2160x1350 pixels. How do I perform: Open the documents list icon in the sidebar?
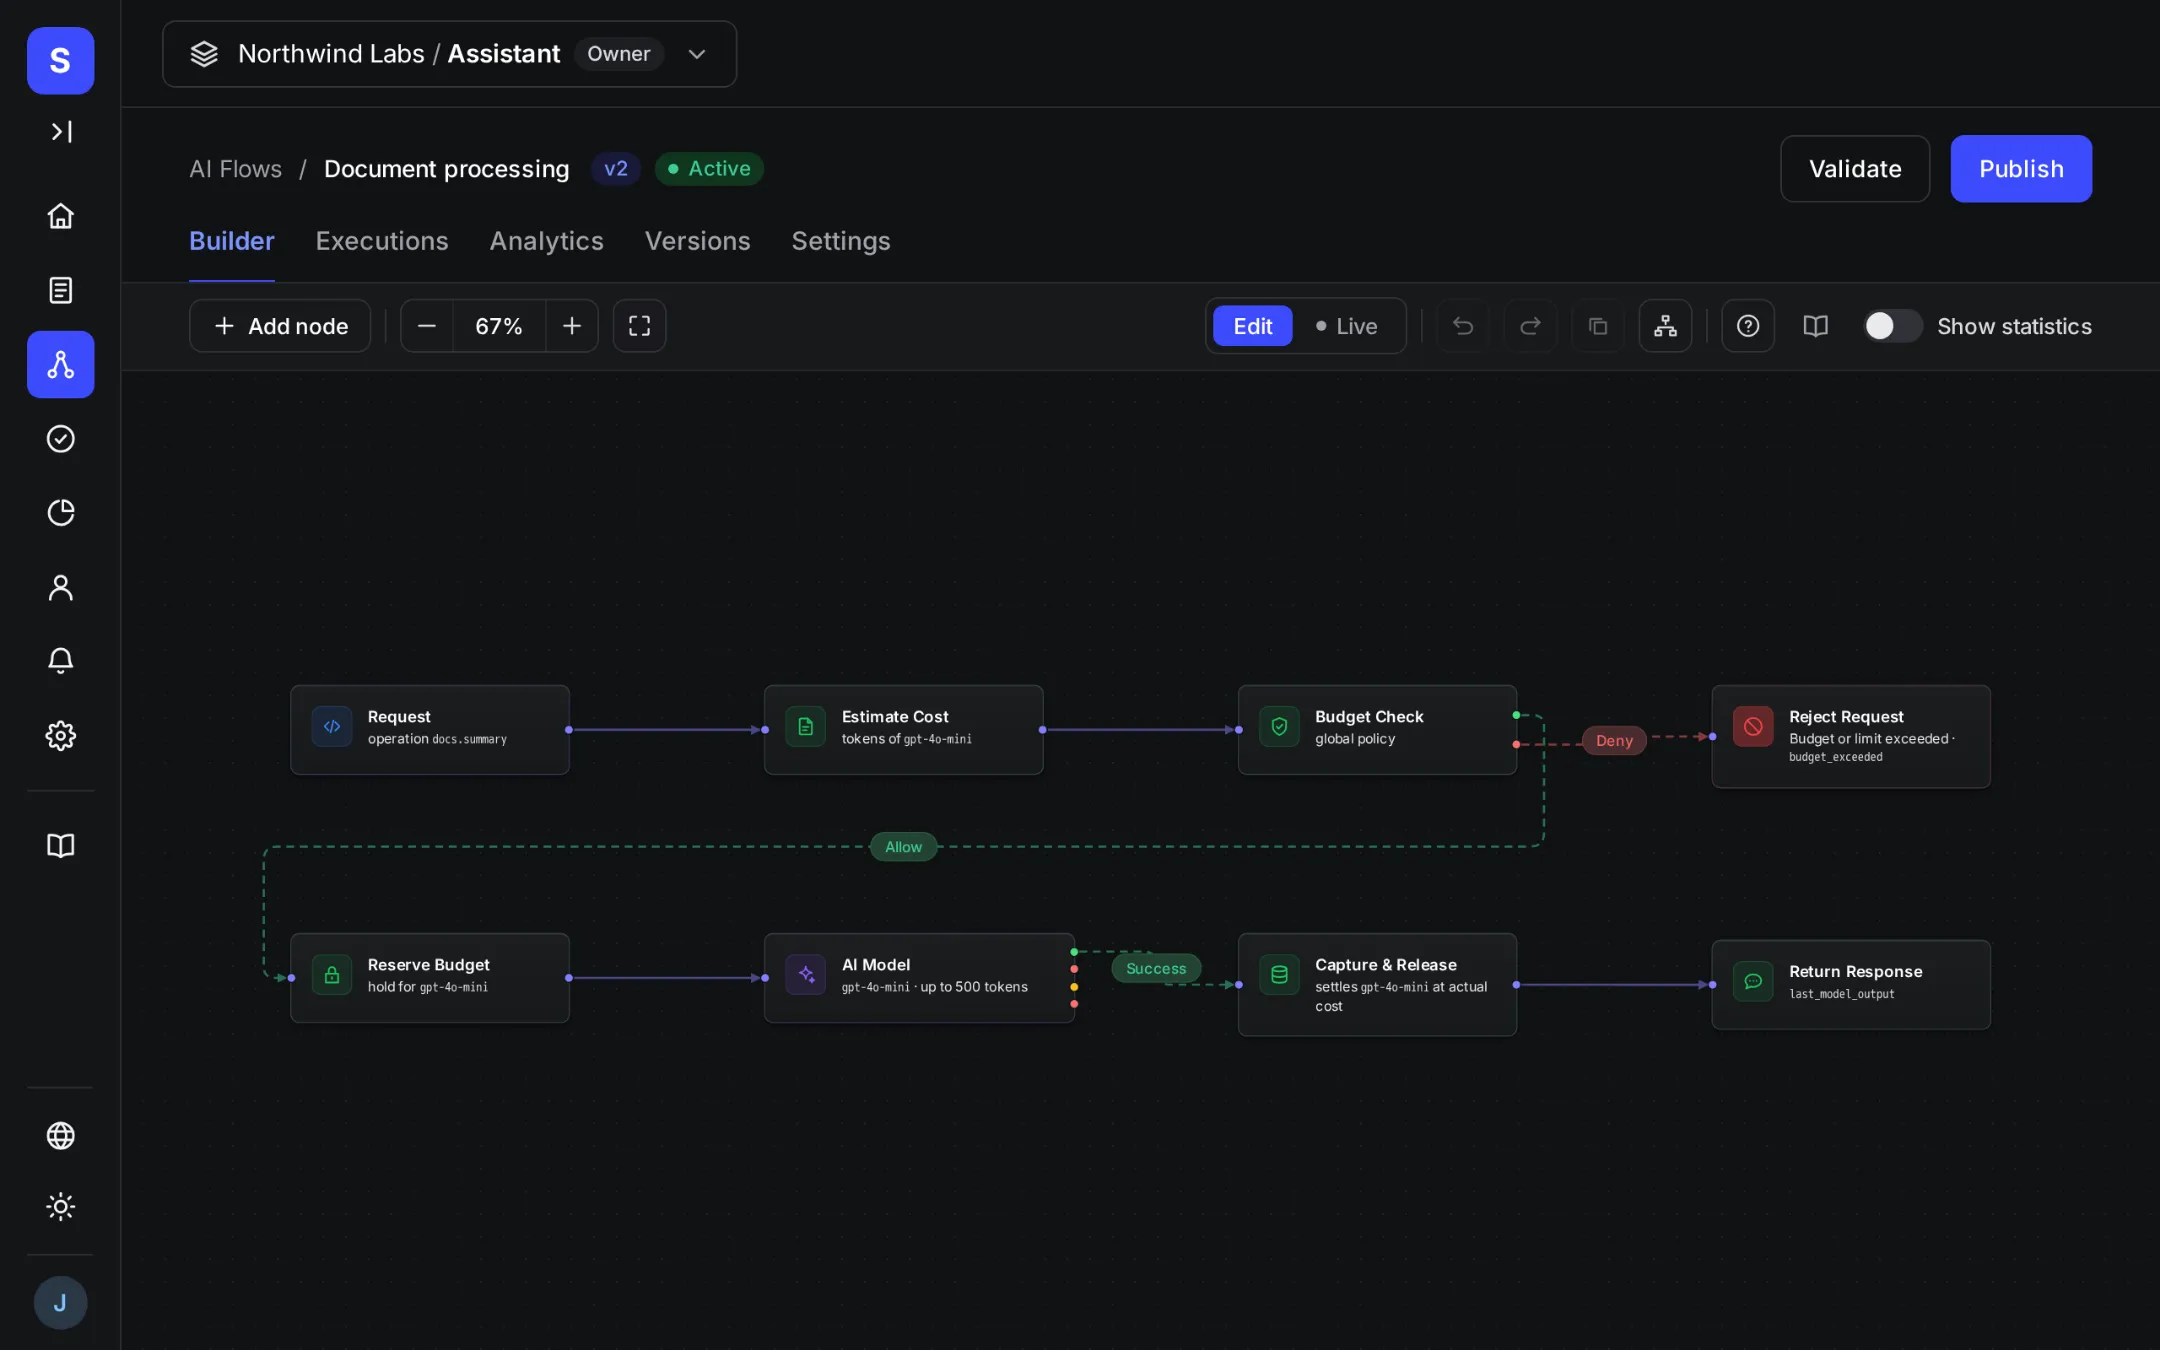click(x=61, y=290)
